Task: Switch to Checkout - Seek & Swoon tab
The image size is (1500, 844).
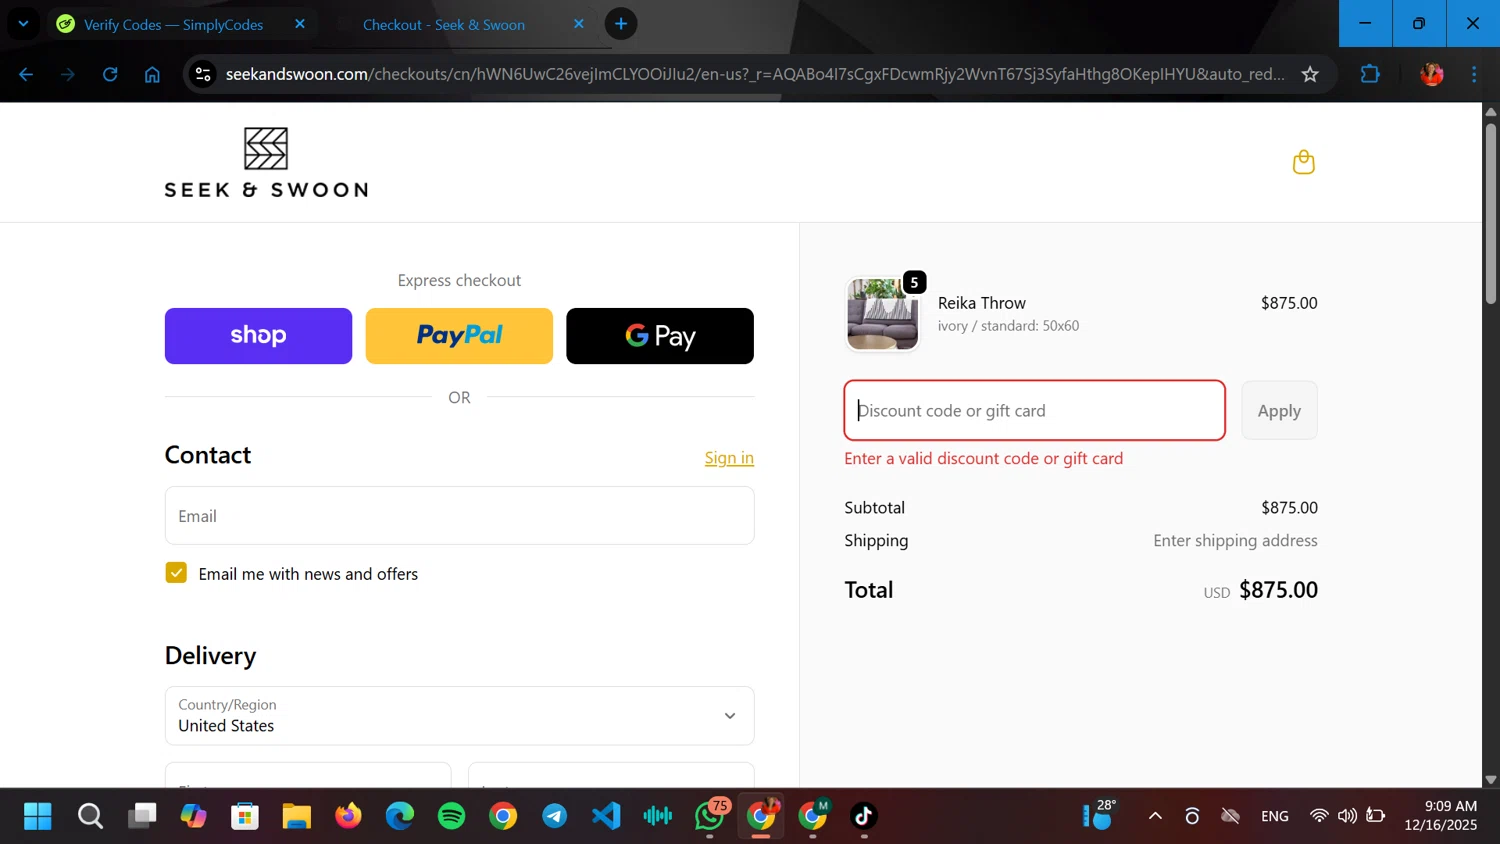Action: (x=444, y=24)
